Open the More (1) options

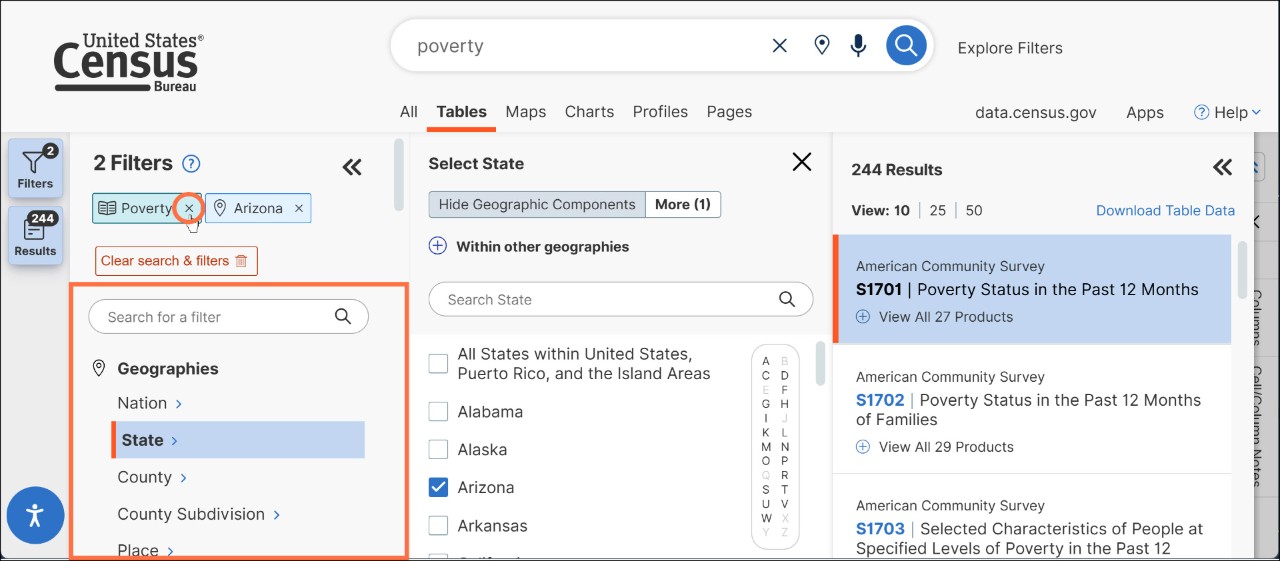coord(683,204)
